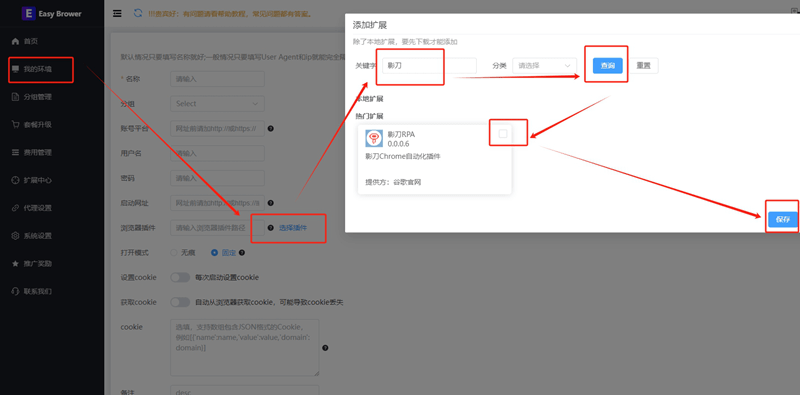Click the 浏览器插件 path input field
Image resolution: width=800 pixels, height=395 pixels.
click(217, 228)
